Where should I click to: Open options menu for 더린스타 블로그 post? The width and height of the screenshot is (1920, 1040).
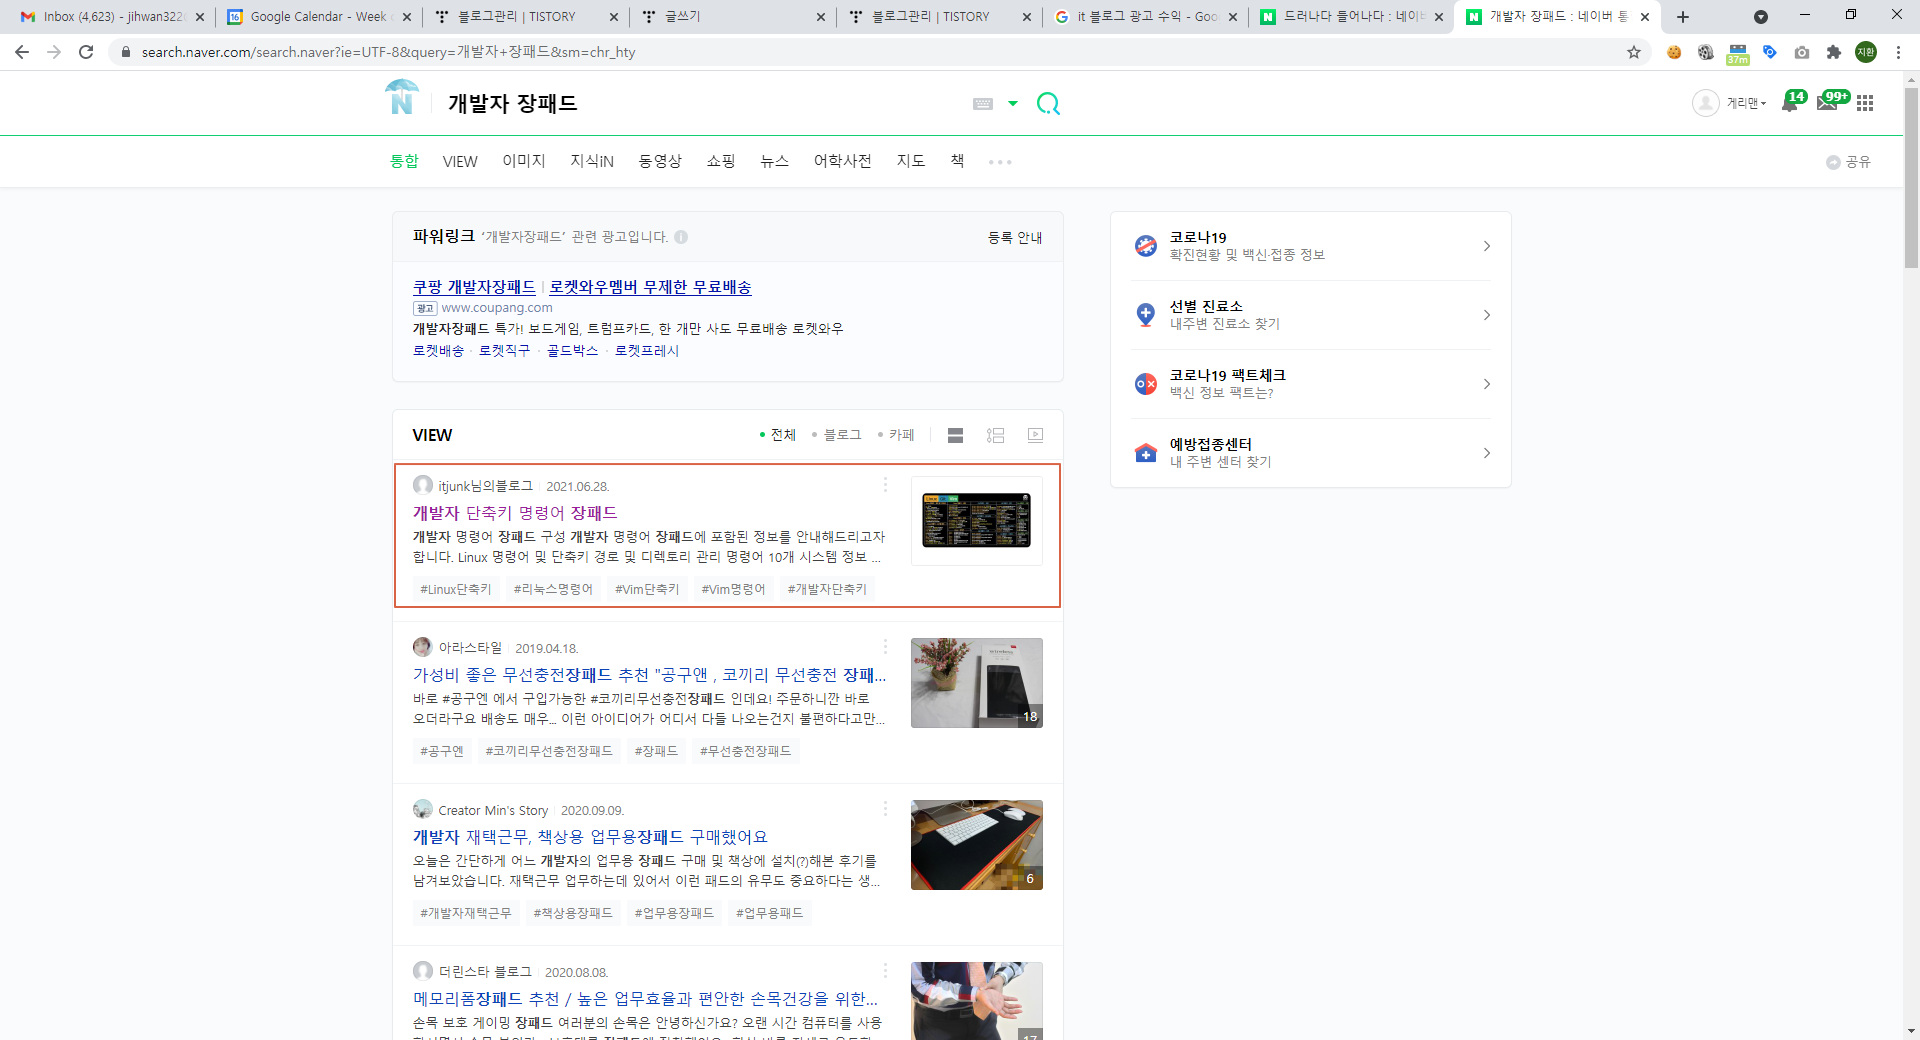point(885,971)
